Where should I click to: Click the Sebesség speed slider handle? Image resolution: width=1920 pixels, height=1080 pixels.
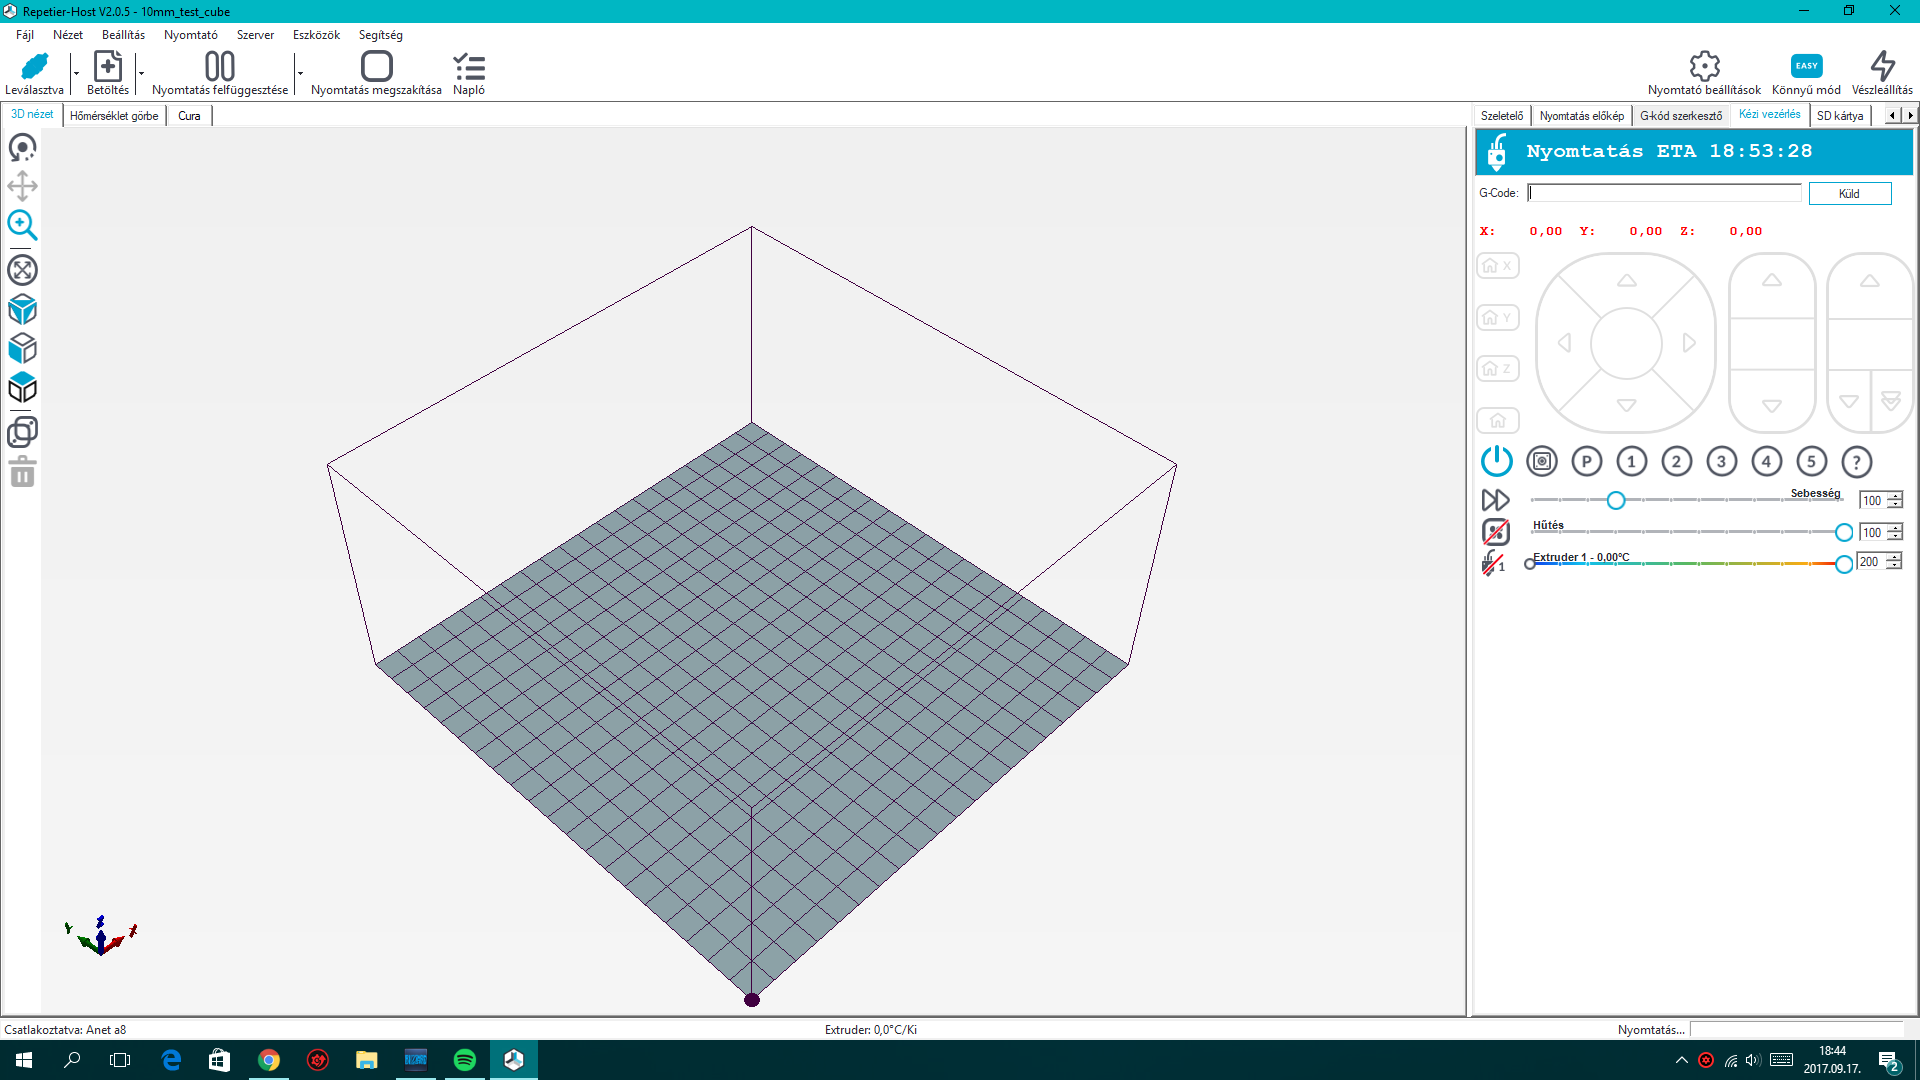pyautogui.click(x=1615, y=500)
